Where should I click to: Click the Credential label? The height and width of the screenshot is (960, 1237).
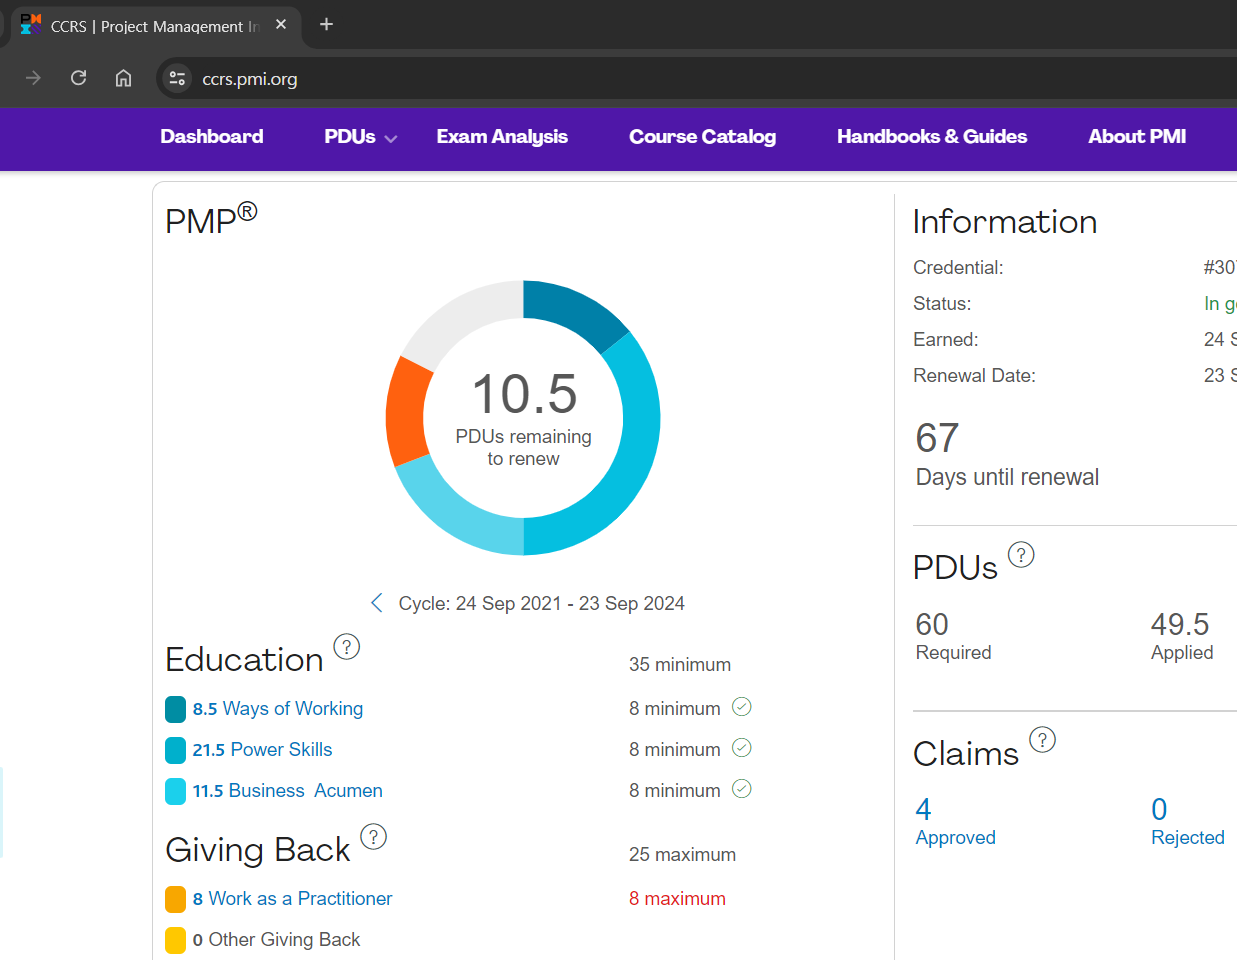coord(958,268)
